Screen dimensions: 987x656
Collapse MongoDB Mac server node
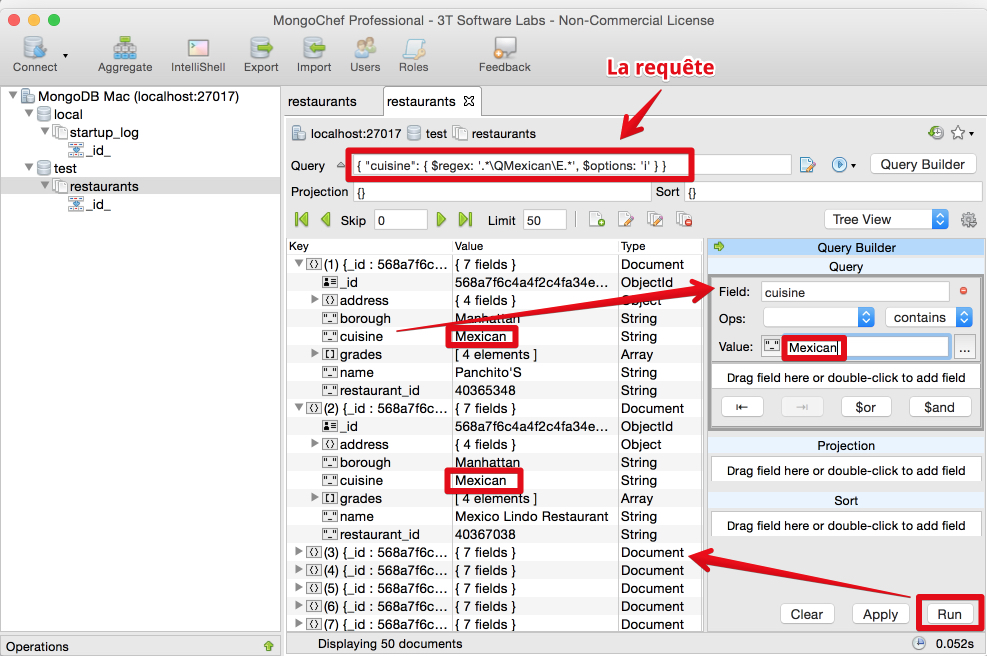coord(13,95)
